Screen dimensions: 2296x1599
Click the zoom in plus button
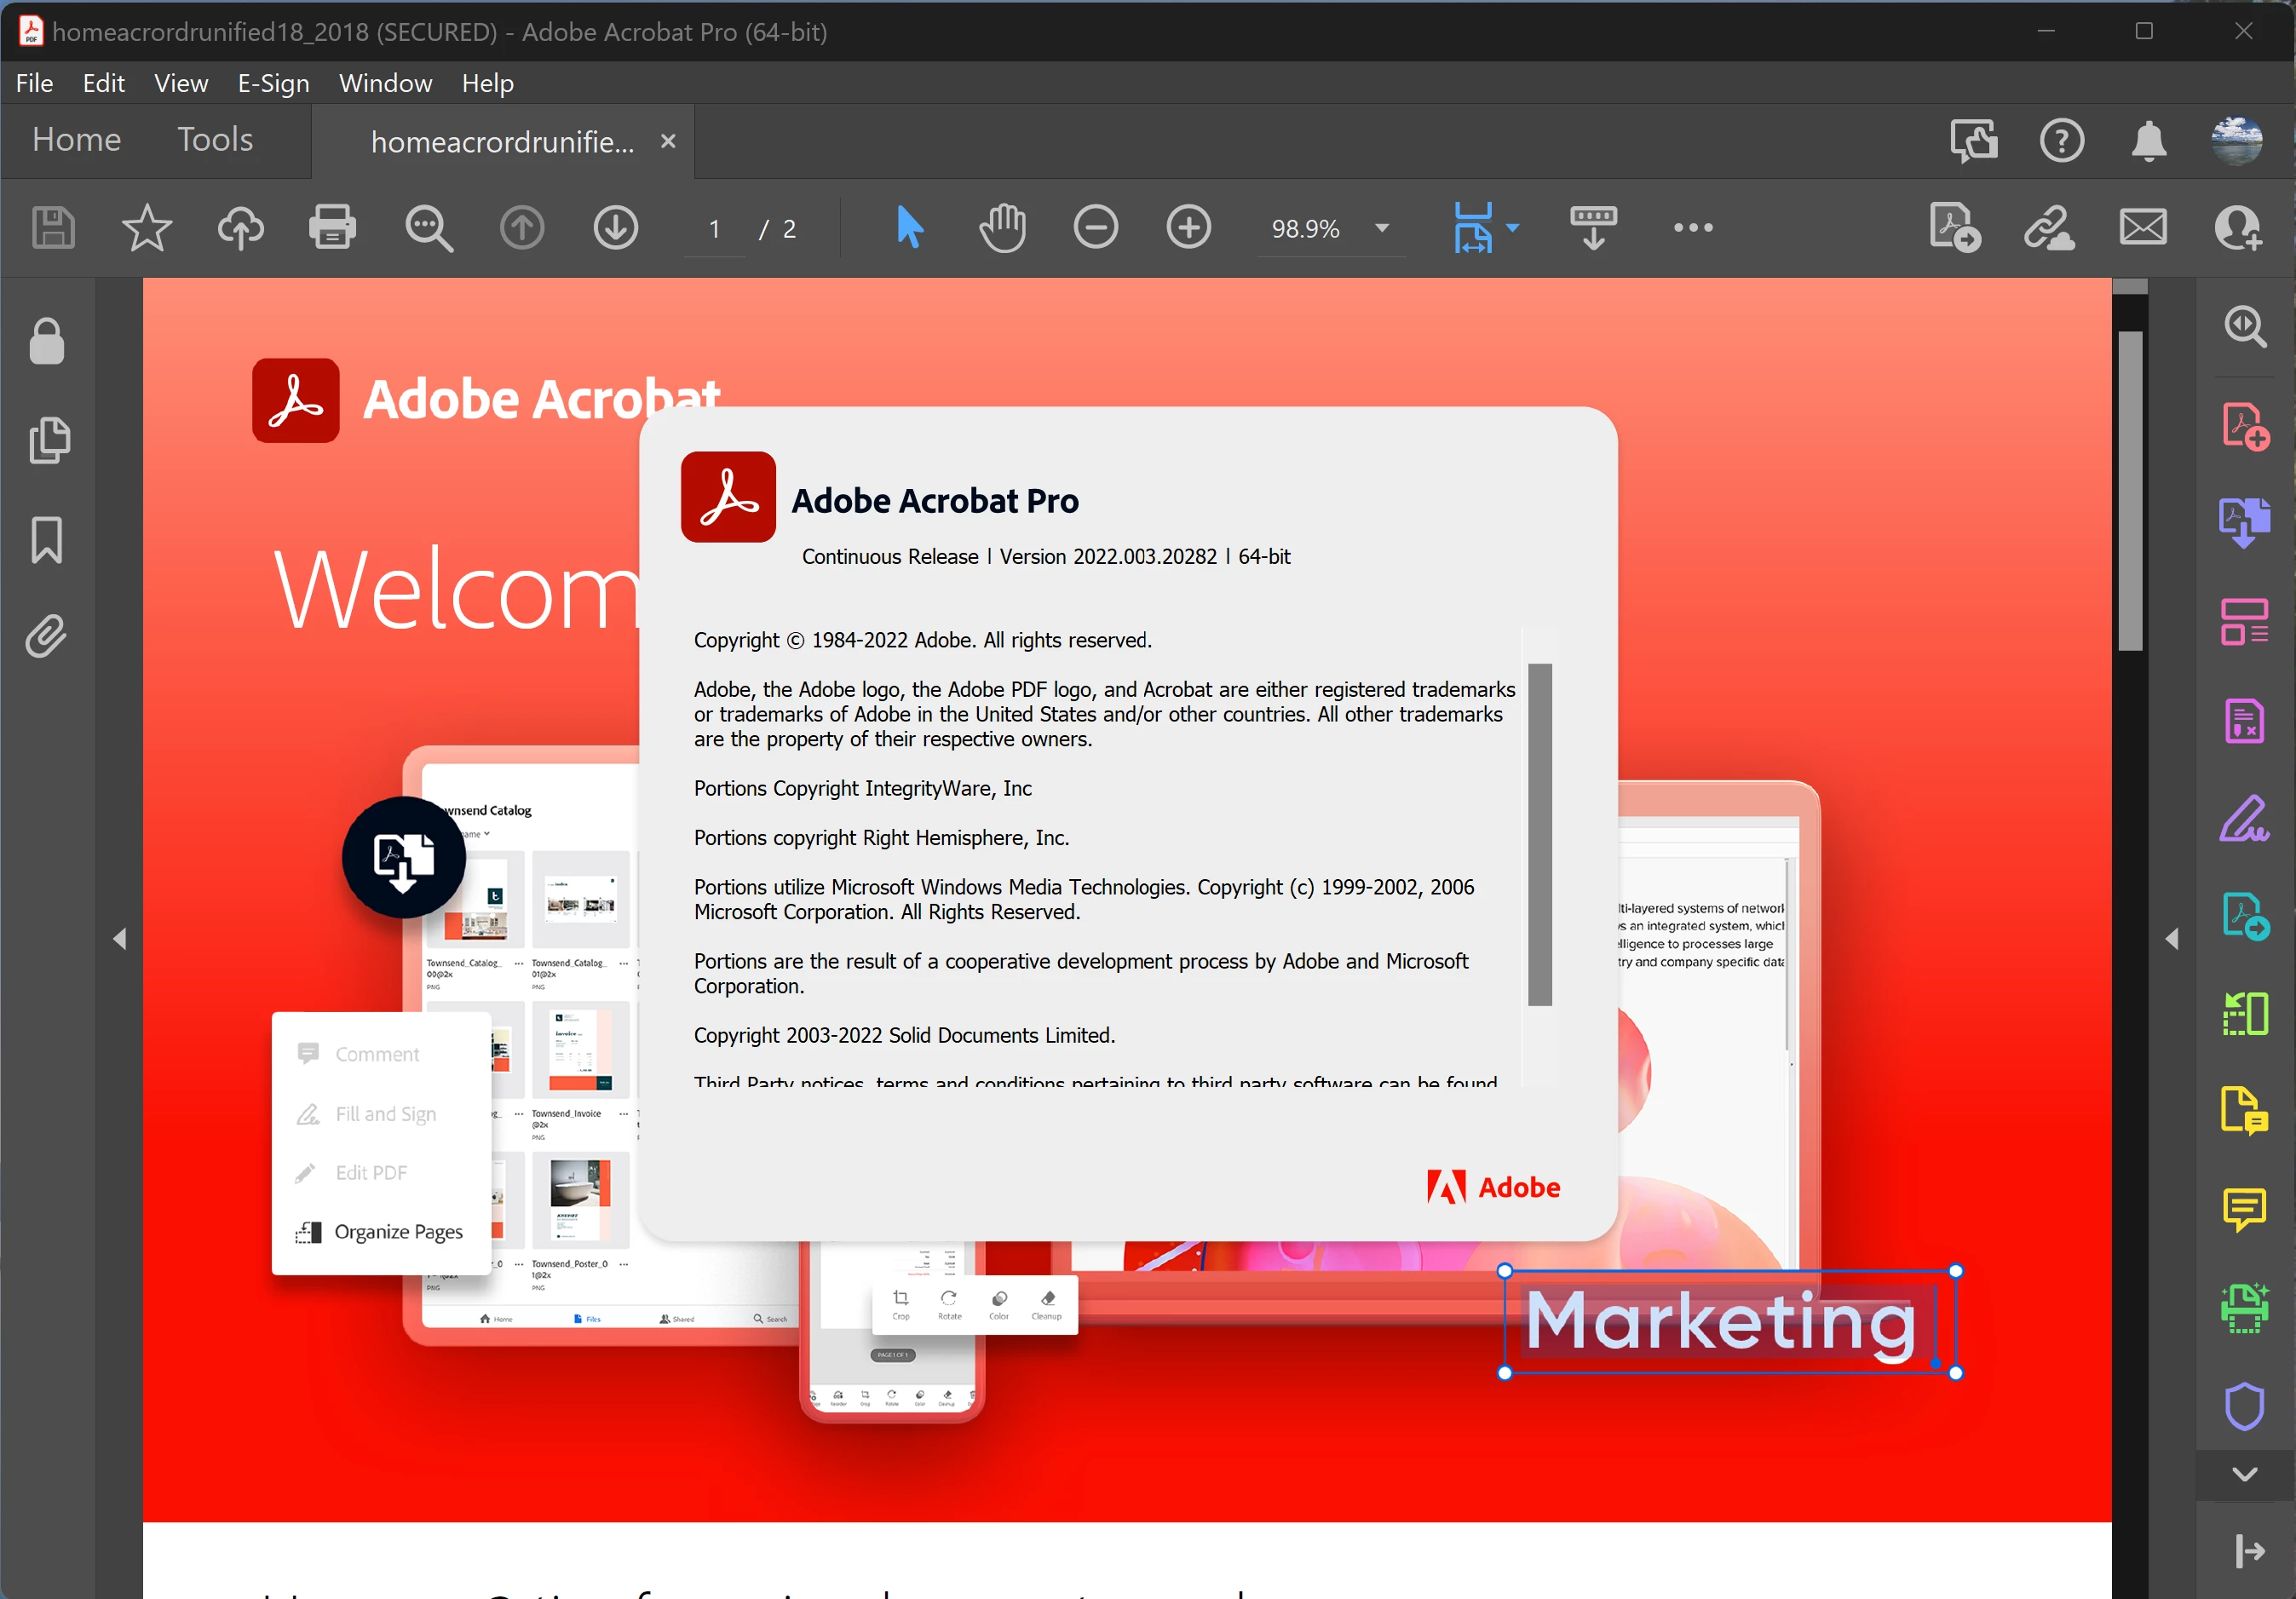point(1188,228)
